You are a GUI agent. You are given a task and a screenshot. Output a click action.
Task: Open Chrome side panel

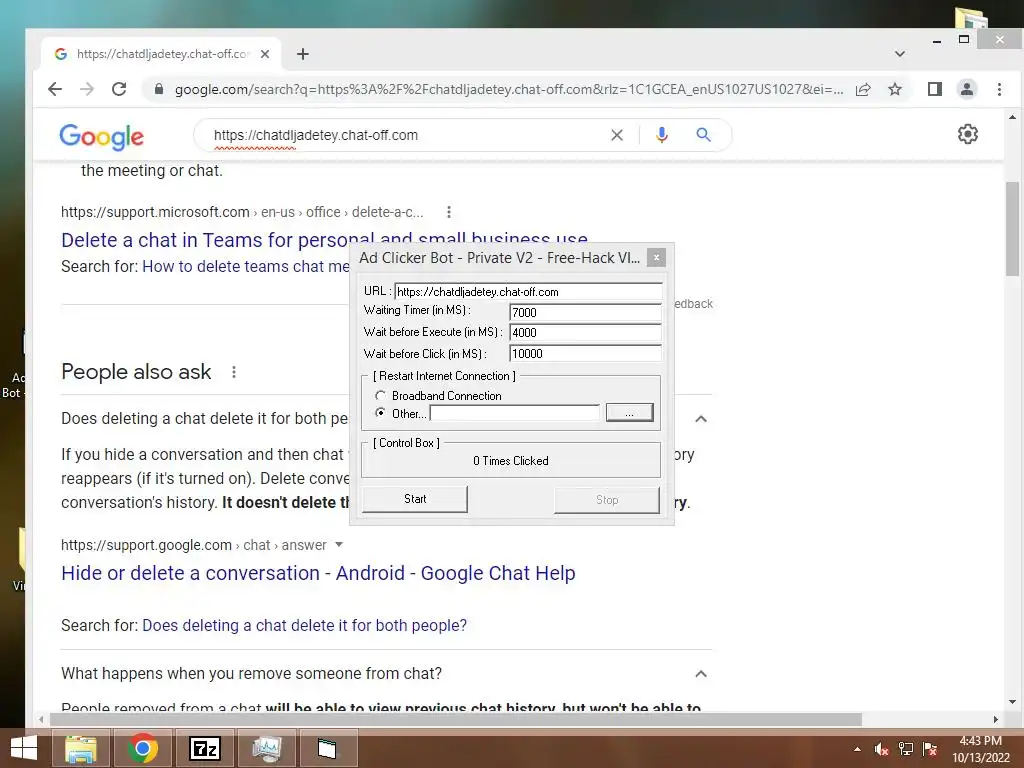(935, 89)
